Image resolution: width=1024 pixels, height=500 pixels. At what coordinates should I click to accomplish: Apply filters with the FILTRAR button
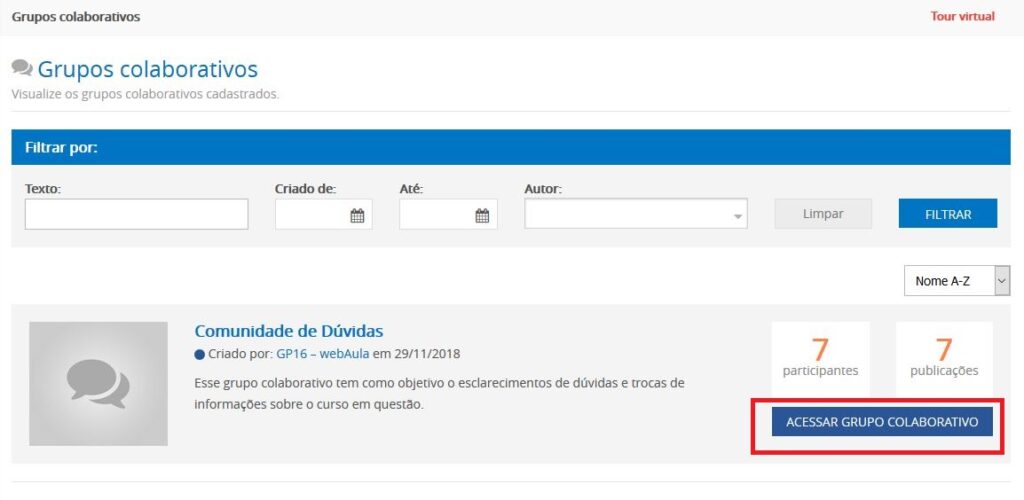[947, 214]
